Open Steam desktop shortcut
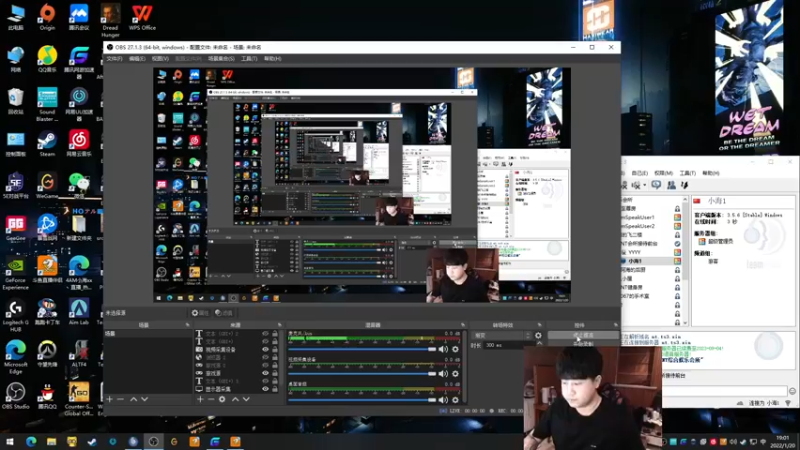 click(47, 144)
